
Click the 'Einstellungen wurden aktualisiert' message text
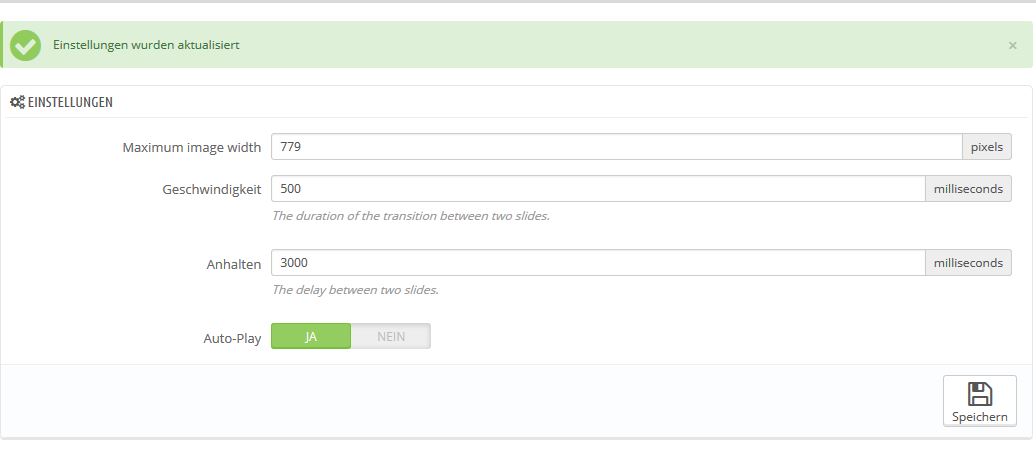[146, 45]
